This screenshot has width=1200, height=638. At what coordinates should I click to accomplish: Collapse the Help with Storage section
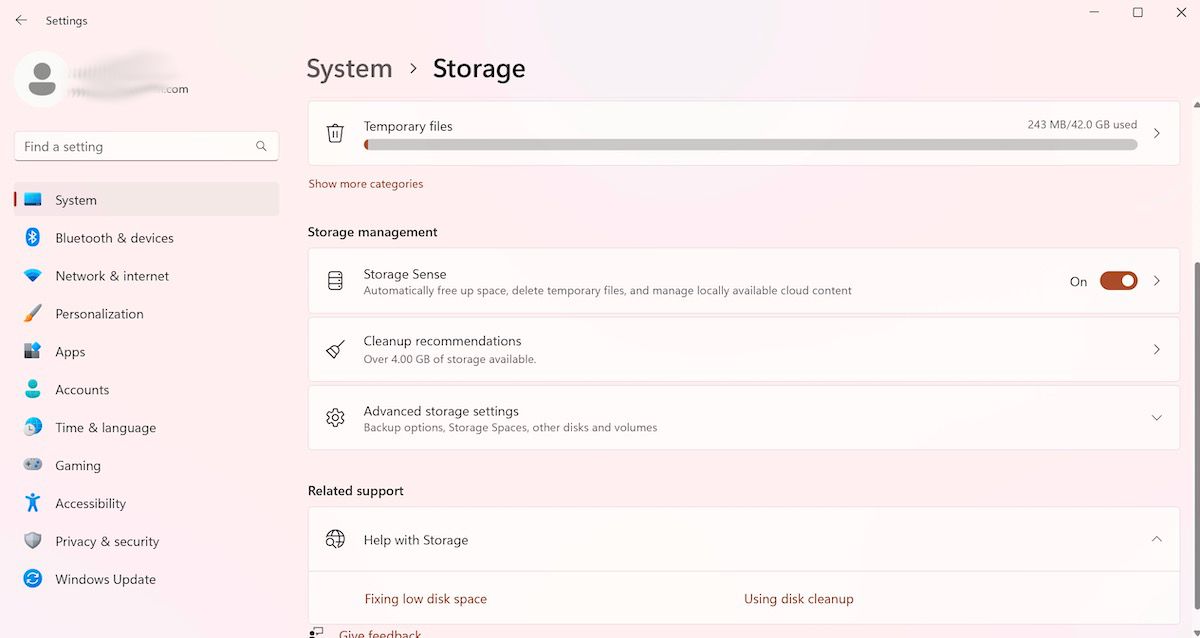tap(1157, 539)
